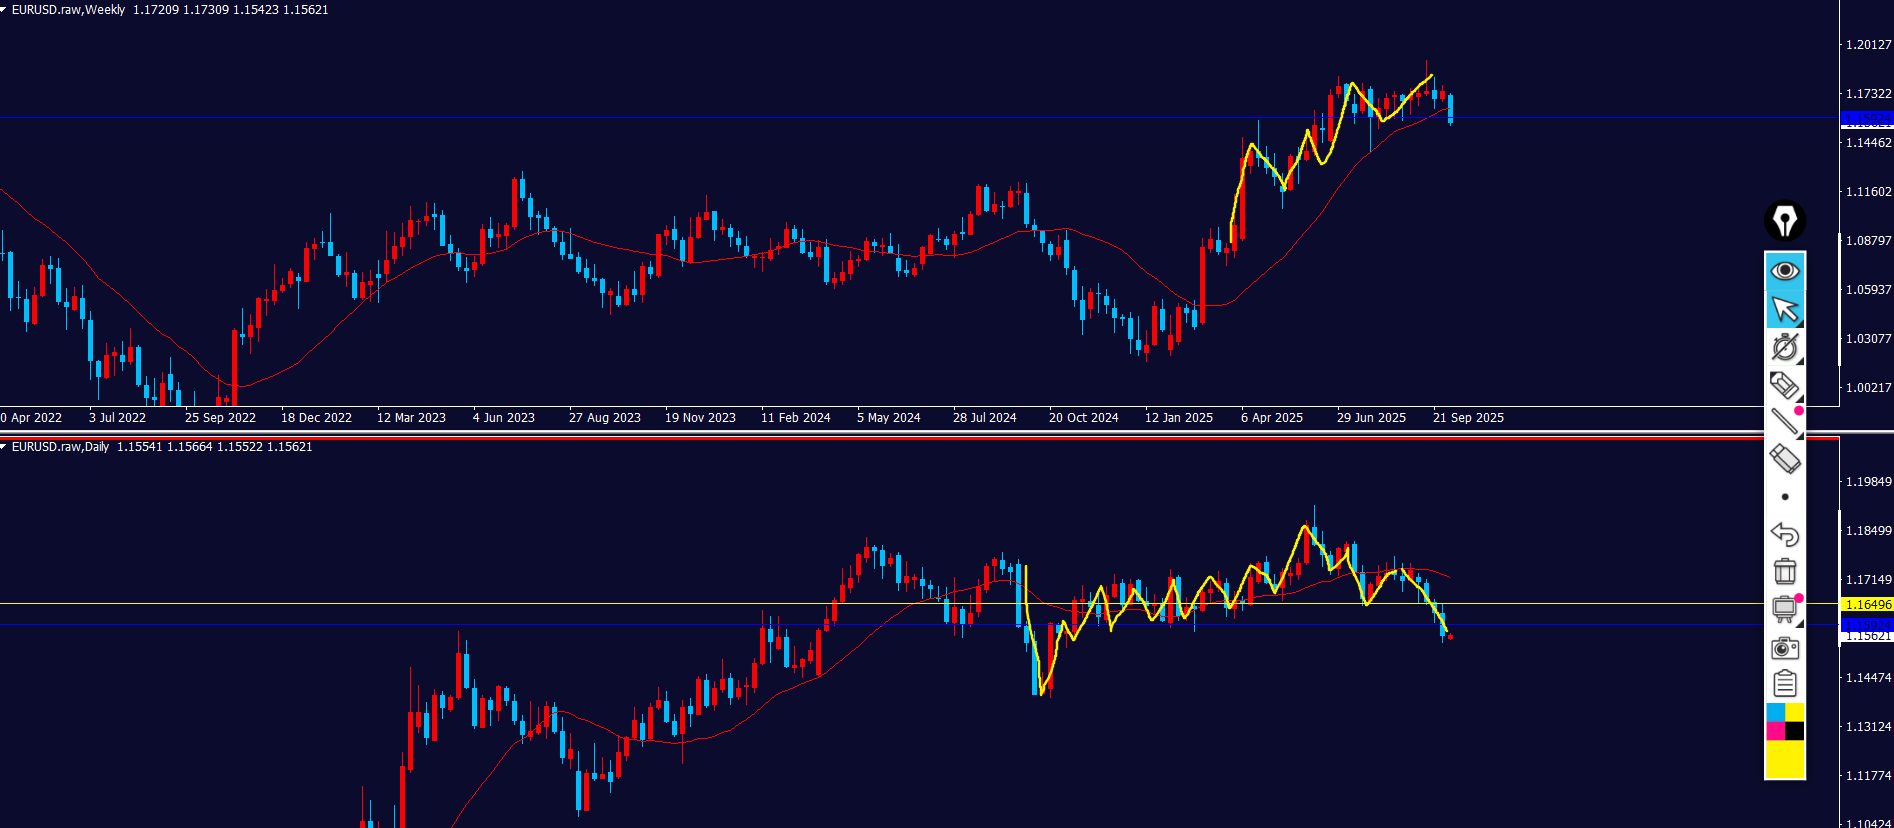Viewport: 1894px width, 828px height.
Task: Click the Epic Pen nib logo button
Action: pos(1784,220)
